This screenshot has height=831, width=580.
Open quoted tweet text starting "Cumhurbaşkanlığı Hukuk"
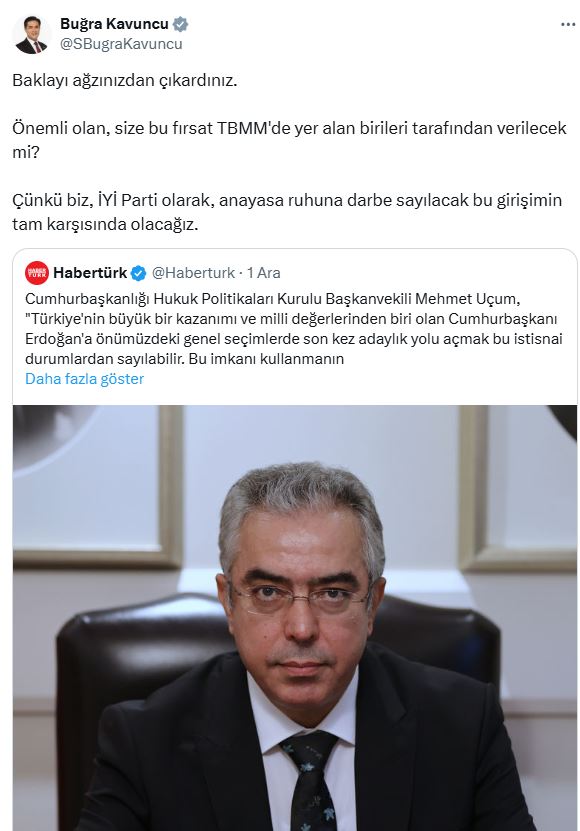click(x=294, y=329)
